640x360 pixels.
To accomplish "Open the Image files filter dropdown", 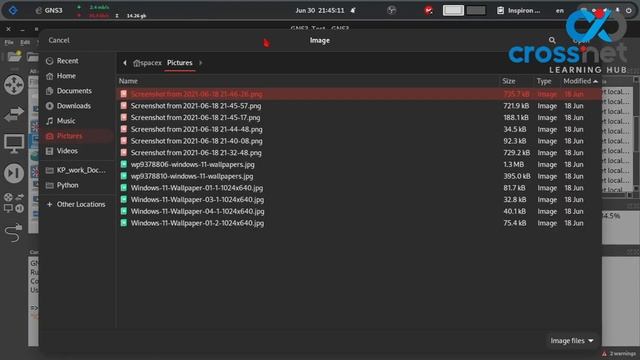I will (x=571, y=340).
